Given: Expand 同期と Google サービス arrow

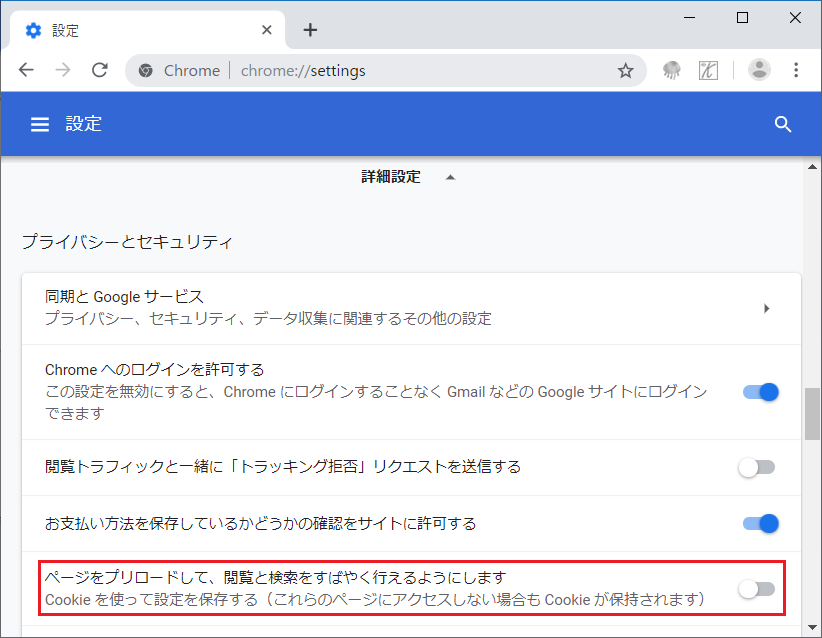Looking at the screenshot, I should click(x=766, y=308).
